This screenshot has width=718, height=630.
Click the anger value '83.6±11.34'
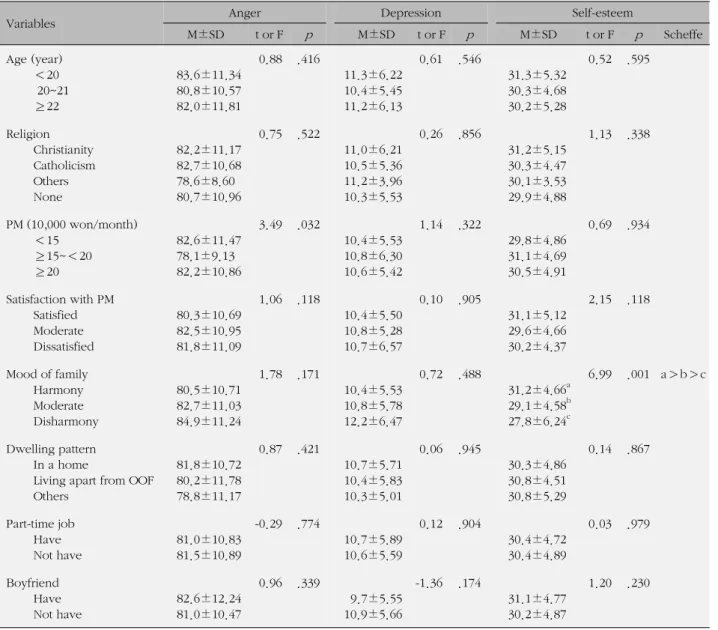click(x=209, y=75)
